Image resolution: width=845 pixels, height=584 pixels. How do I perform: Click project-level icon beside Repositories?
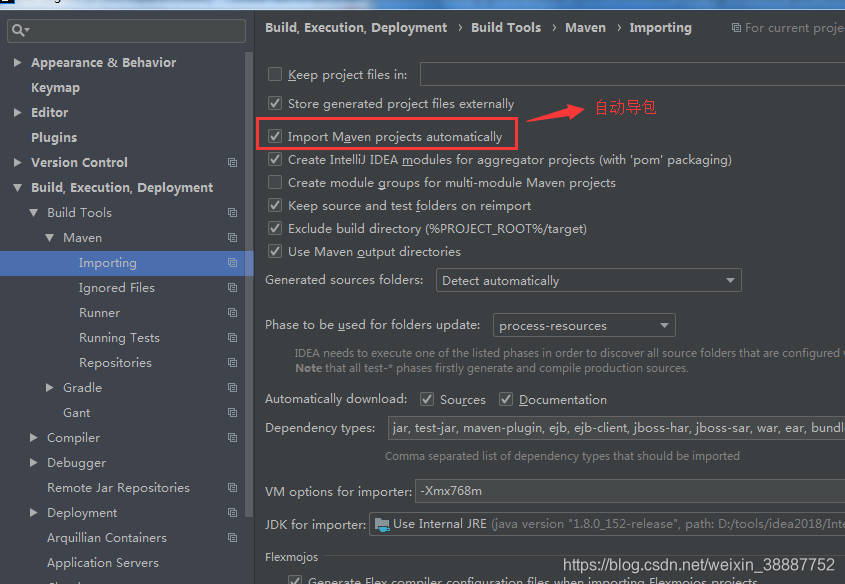pos(232,363)
